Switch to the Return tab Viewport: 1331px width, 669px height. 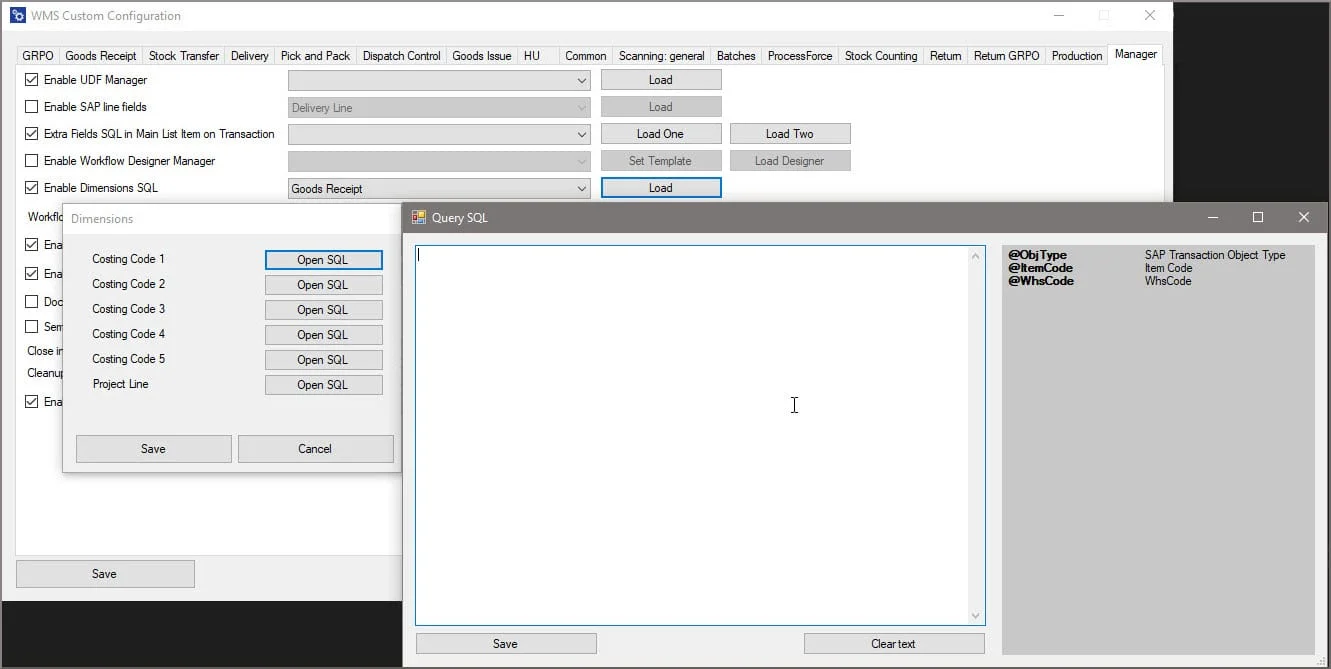click(946, 56)
